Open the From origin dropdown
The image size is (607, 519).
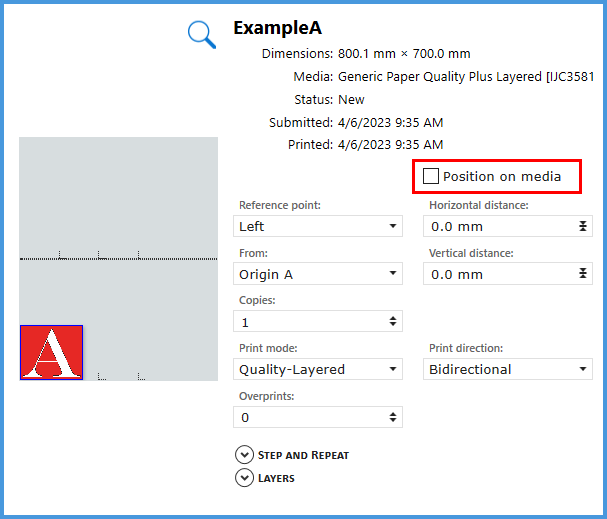pyautogui.click(x=318, y=274)
